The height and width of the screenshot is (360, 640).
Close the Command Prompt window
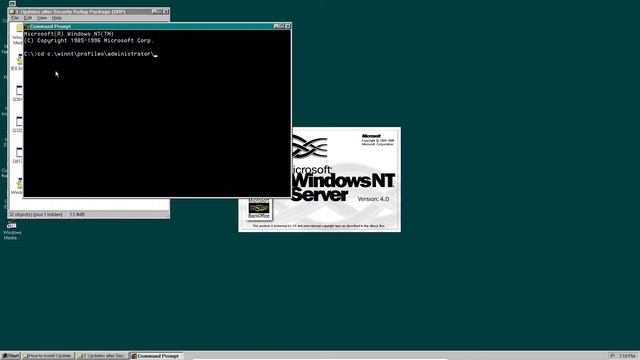[288, 26]
